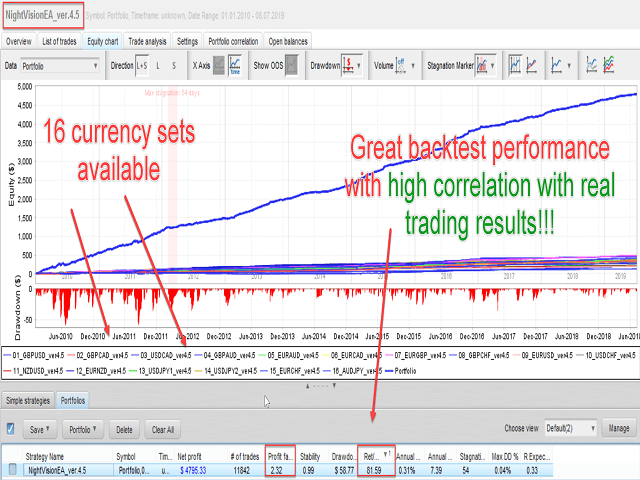Switch to the Trade analysis tab
Viewport: 640px width, 480px height.
(x=147, y=41)
